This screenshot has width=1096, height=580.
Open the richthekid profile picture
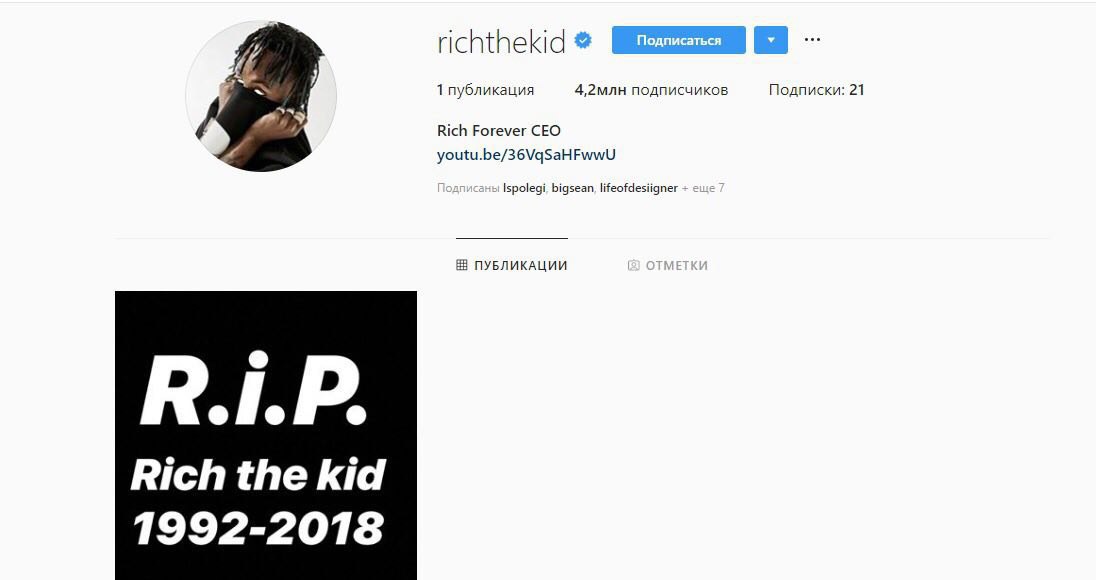(261, 96)
